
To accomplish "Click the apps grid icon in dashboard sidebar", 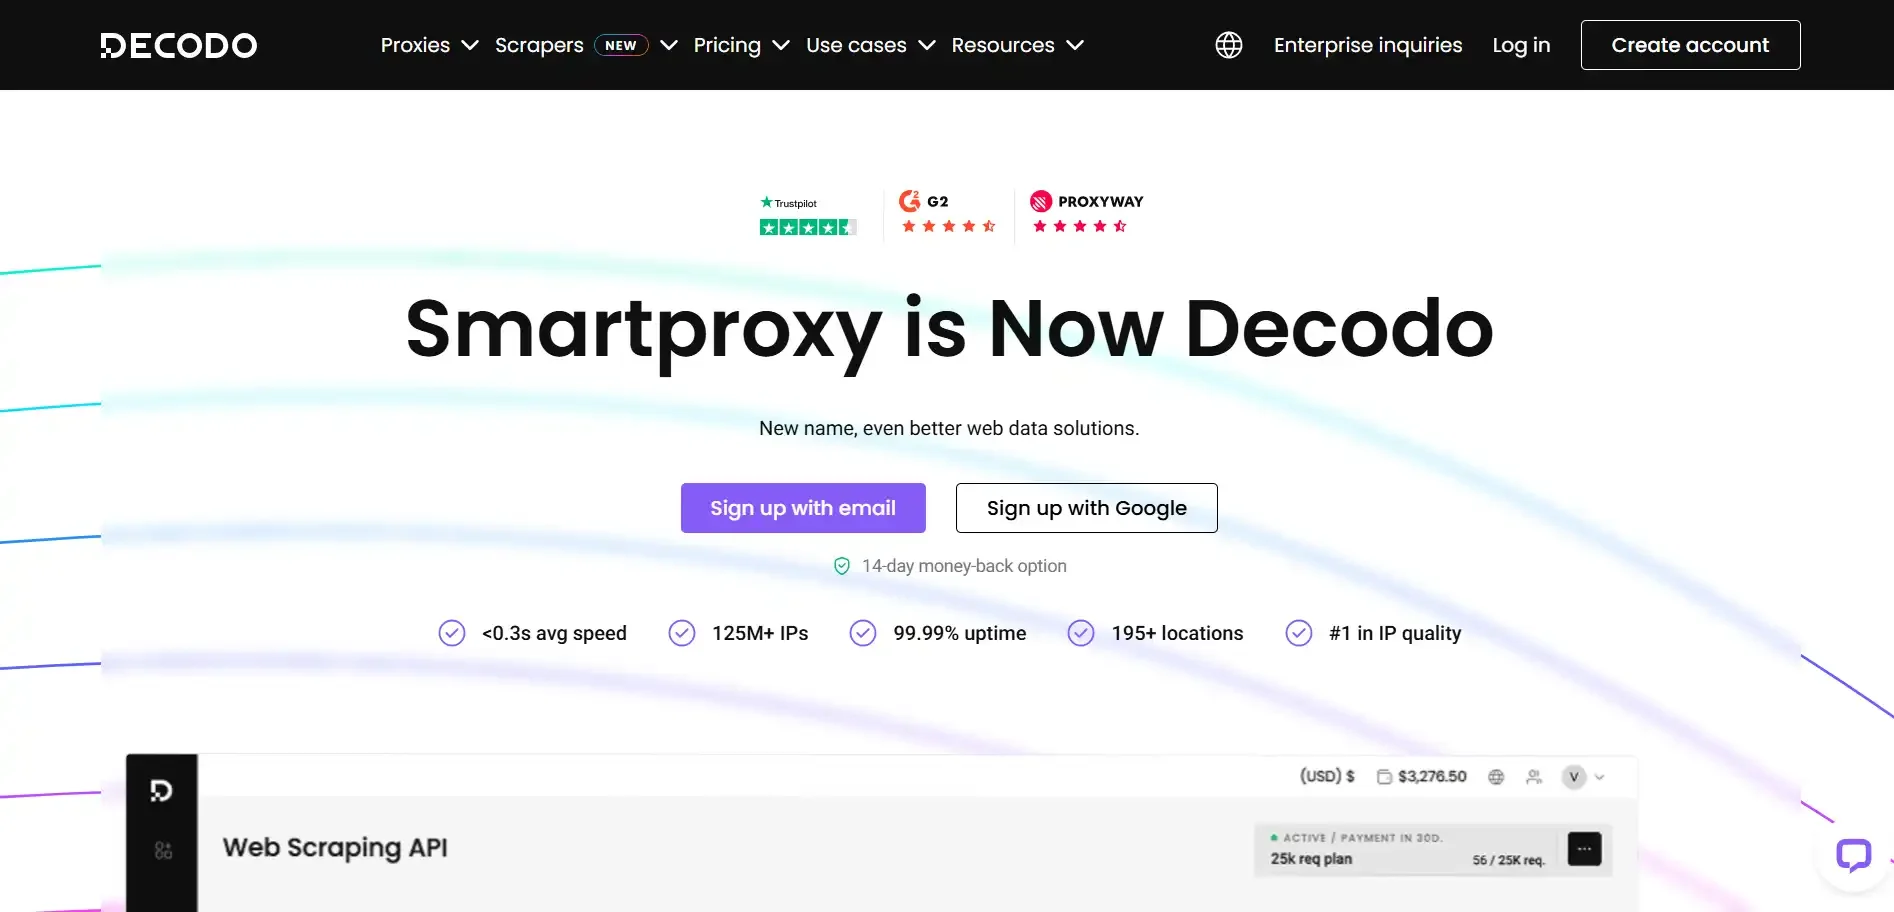I will tap(163, 851).
